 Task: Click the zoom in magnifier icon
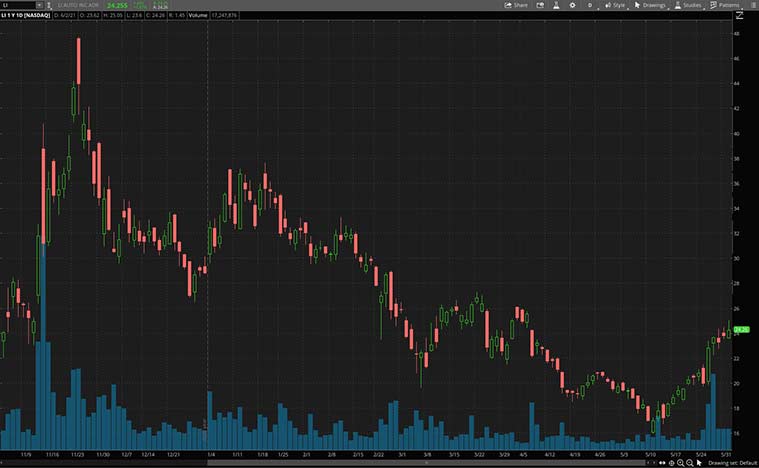click(680, 463)
